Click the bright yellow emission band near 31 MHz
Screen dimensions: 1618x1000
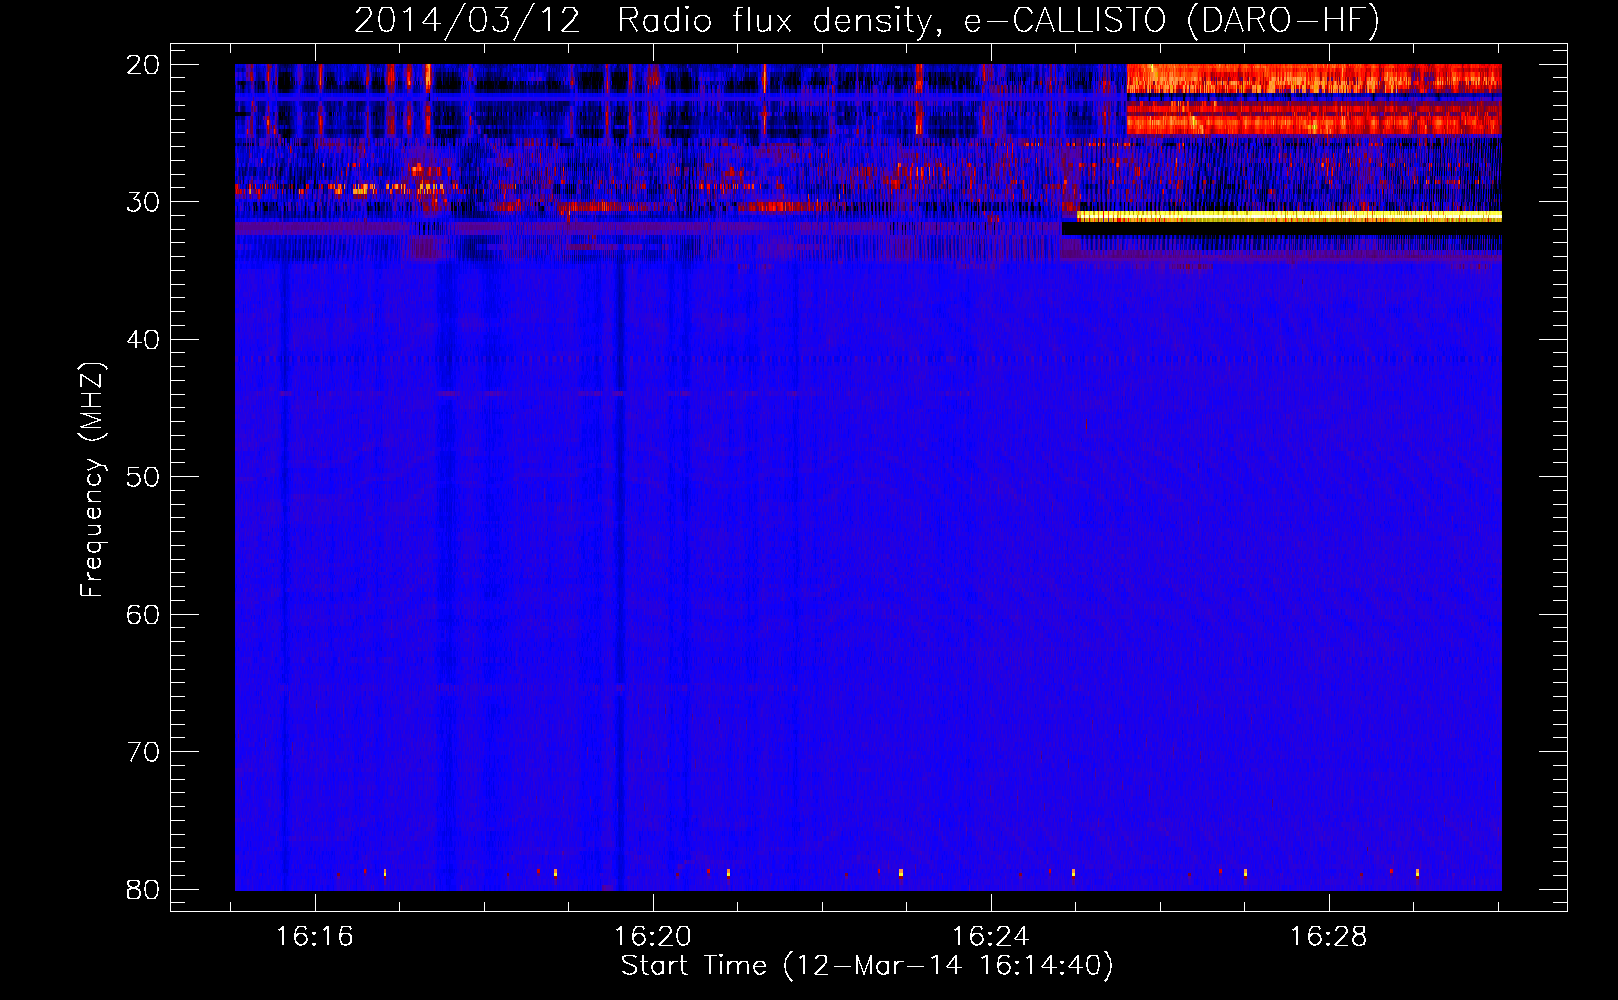(x=1289, y=216)
